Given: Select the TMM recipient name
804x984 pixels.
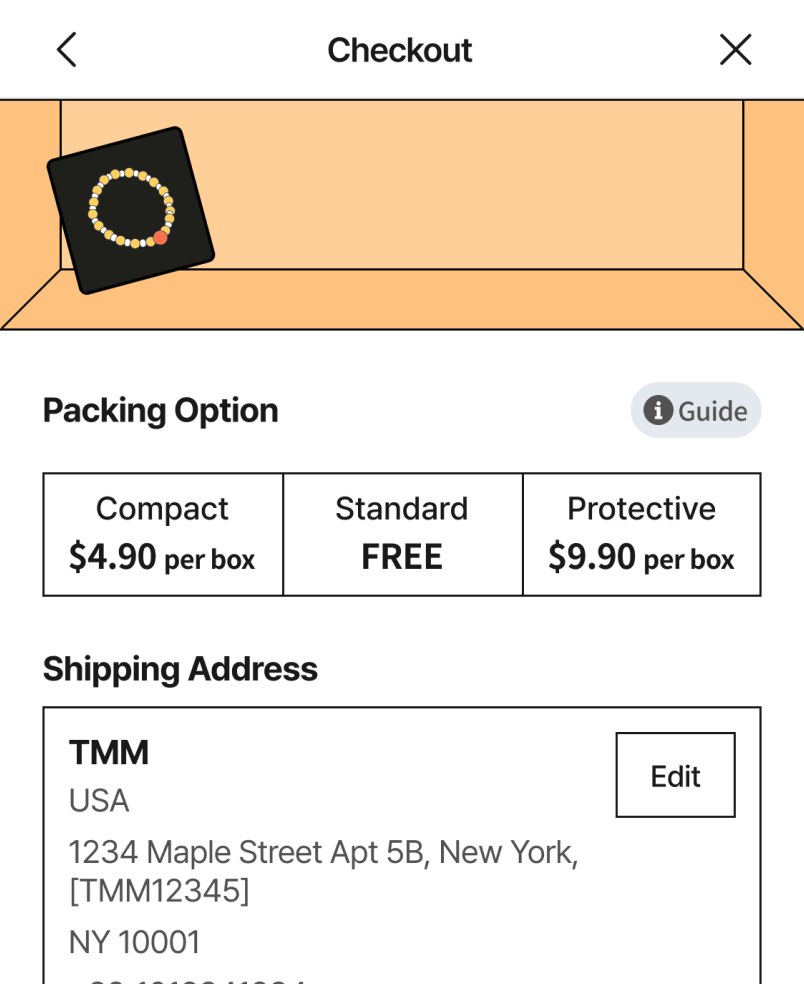Looking at the screenshot, I should [109, 752].
